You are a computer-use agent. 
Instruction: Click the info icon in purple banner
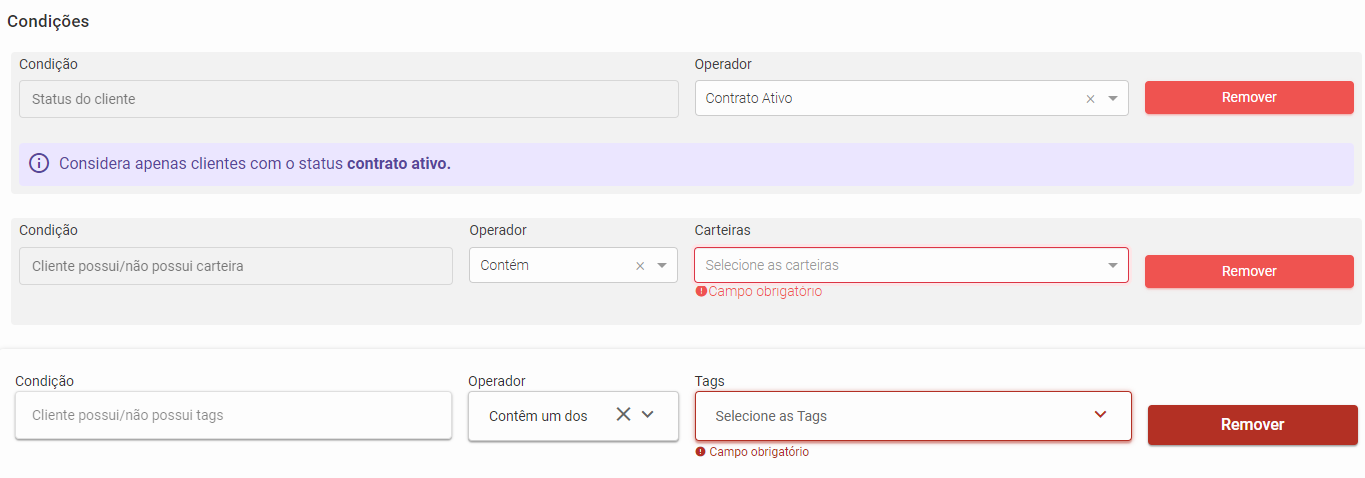[x=39, y=163]
